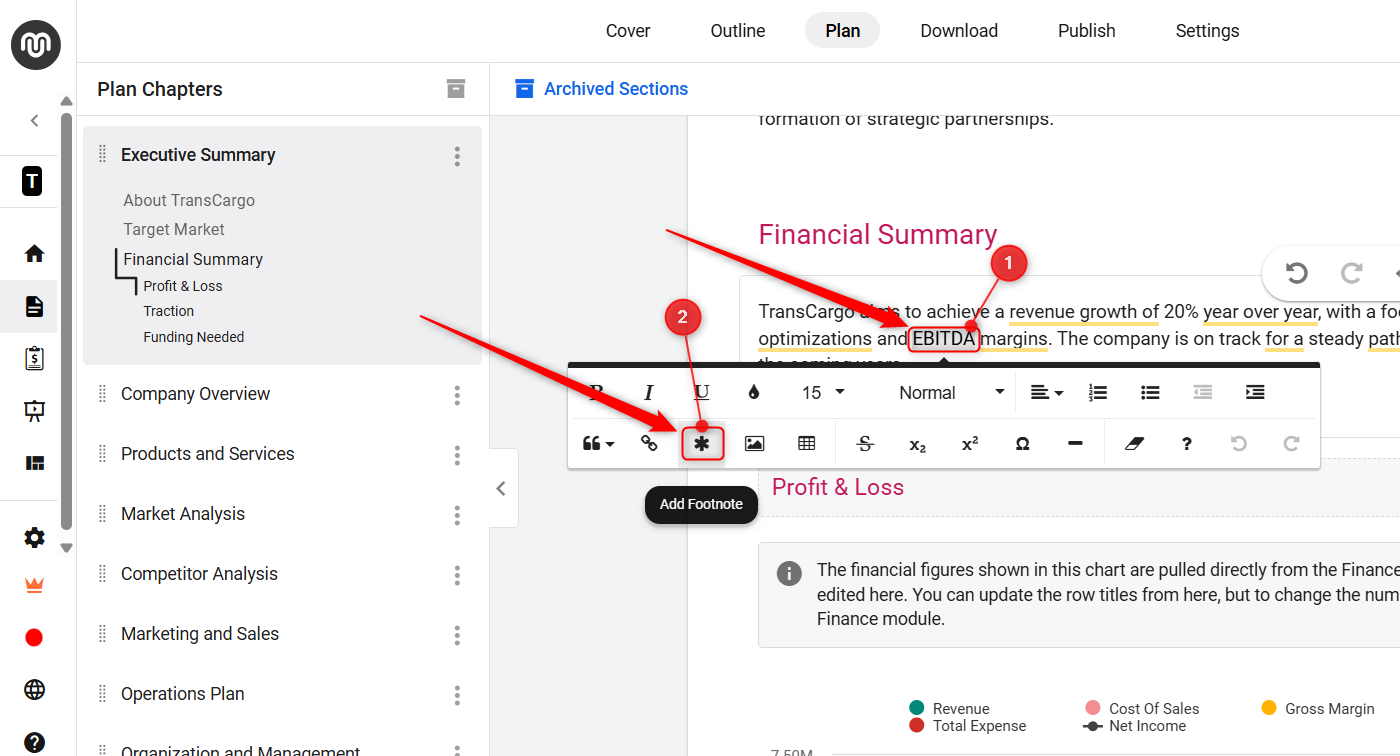This screenshot has height=756, width=1400.
Task: Click the document plan icon in sidebar
Action: (34, 306)
